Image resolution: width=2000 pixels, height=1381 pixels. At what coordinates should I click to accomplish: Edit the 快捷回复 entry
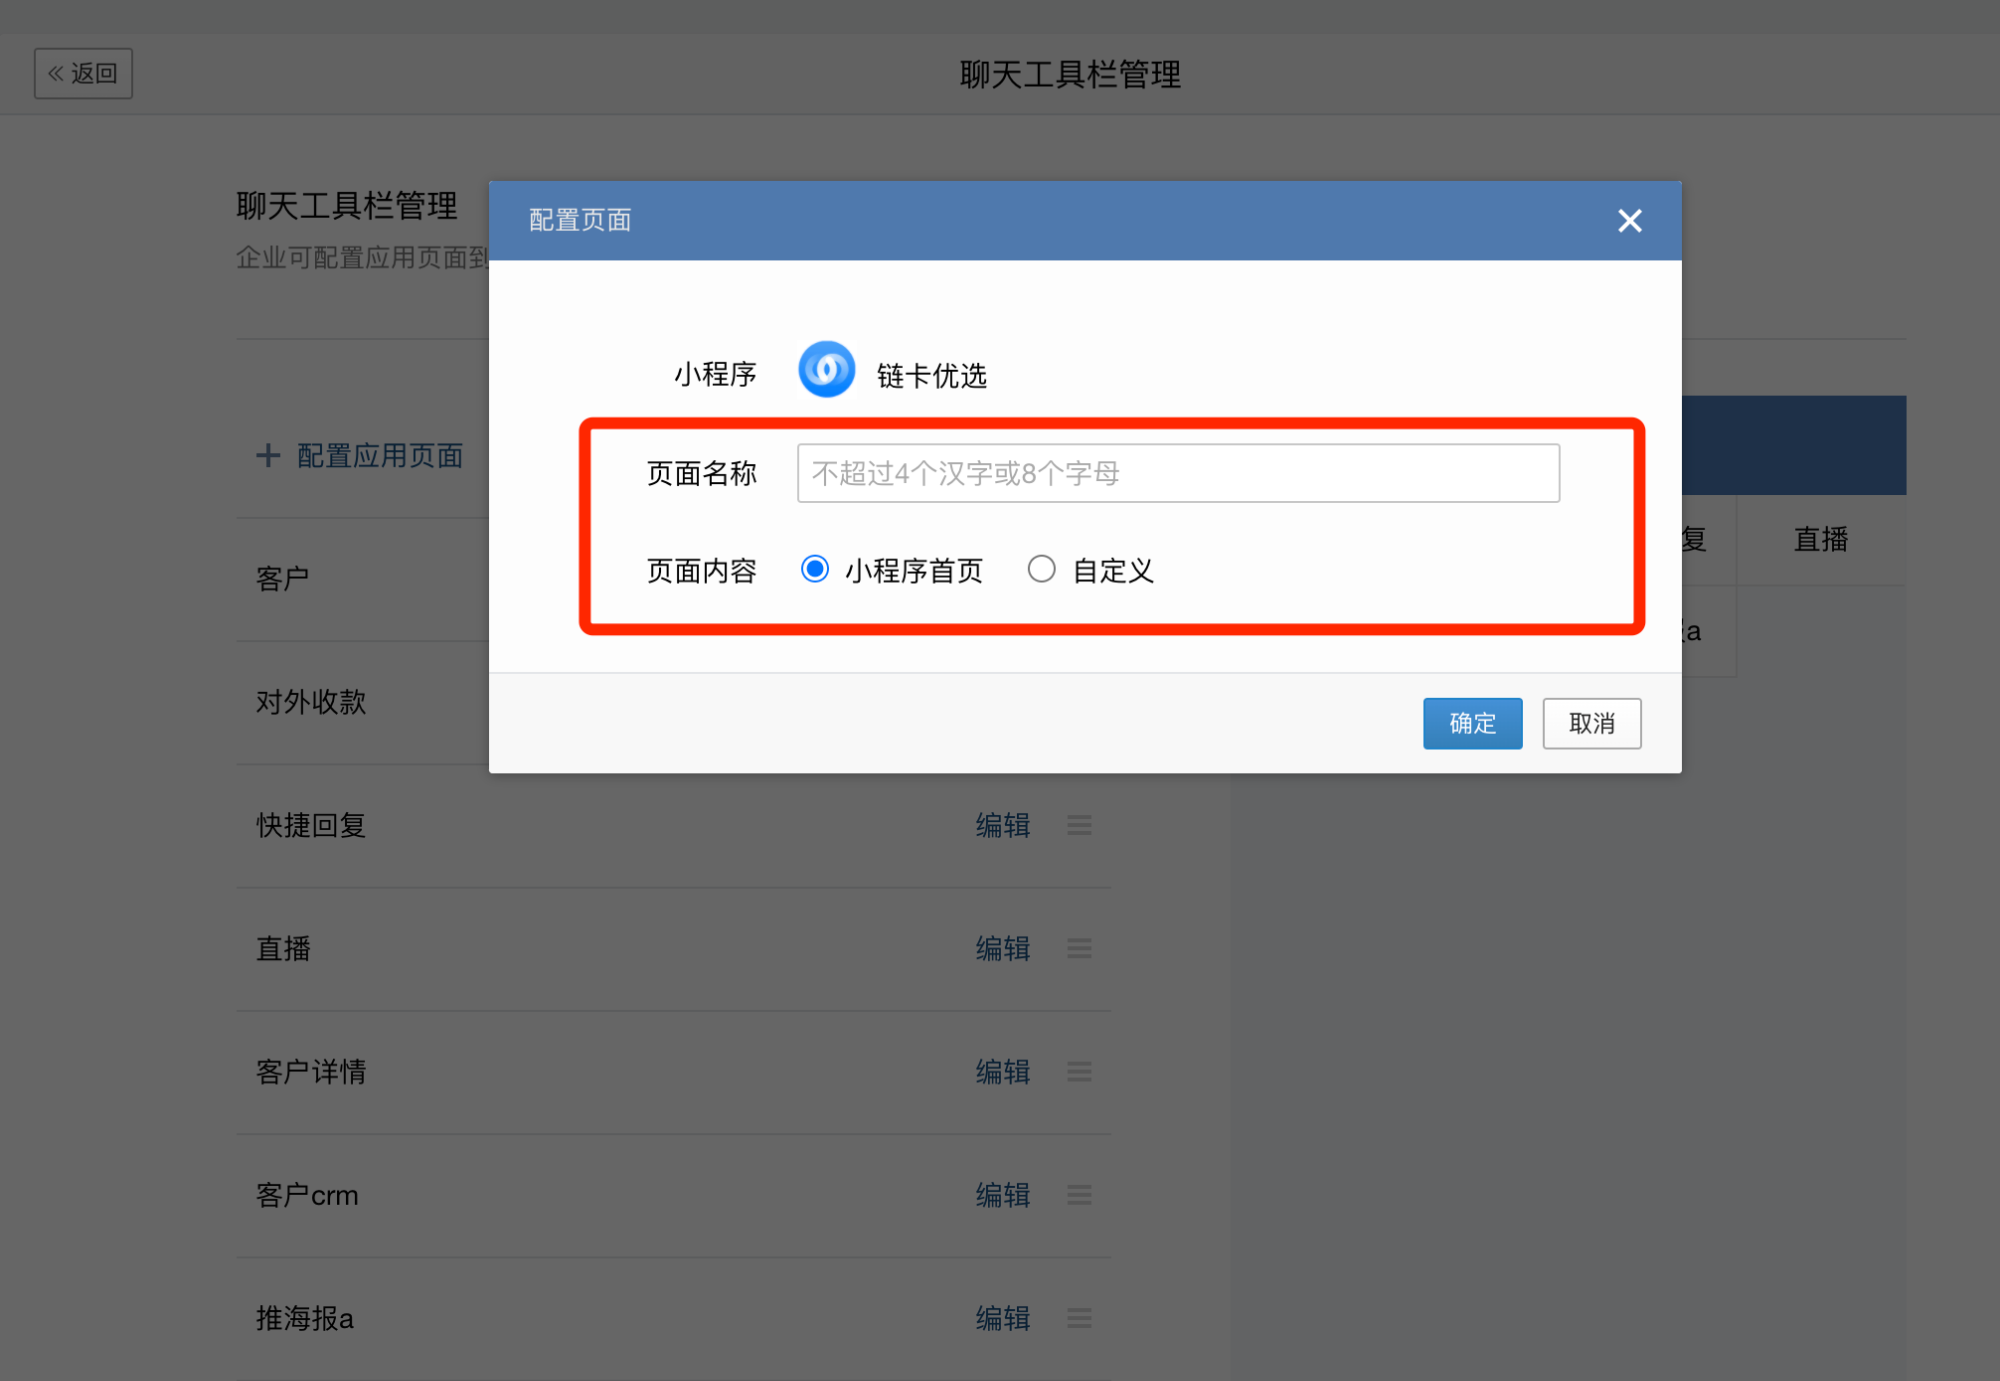click(1002, 825)
